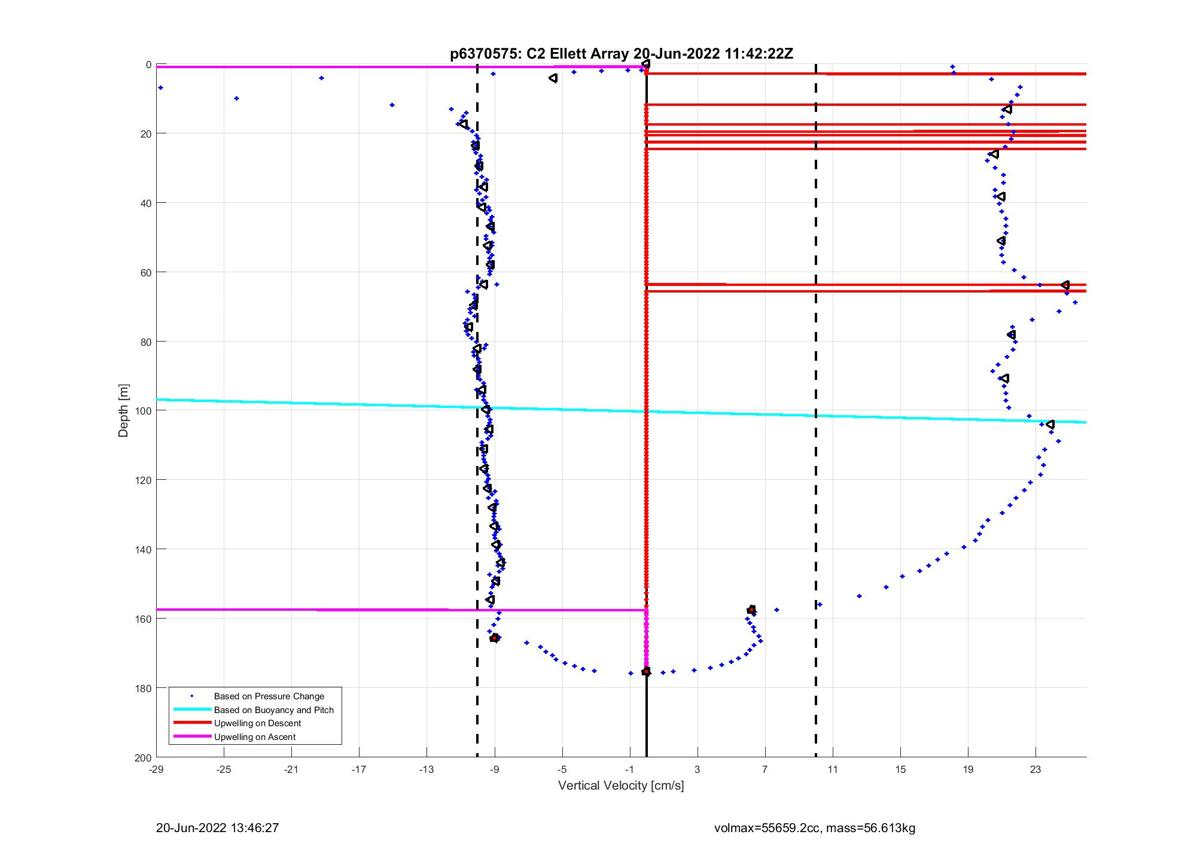
Task: Pick the red line sample in legend
Action: (x=190, y=723)
